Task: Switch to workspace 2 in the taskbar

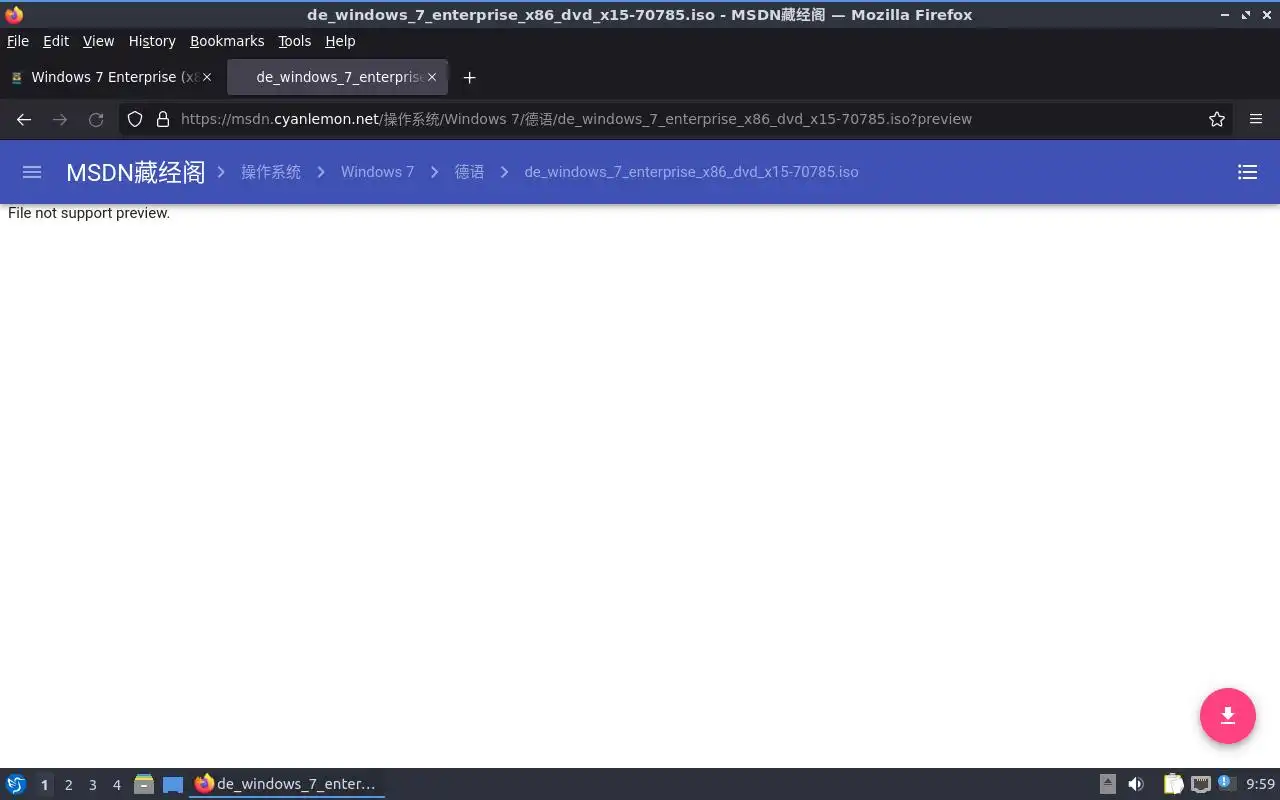Action: (68, 785)
